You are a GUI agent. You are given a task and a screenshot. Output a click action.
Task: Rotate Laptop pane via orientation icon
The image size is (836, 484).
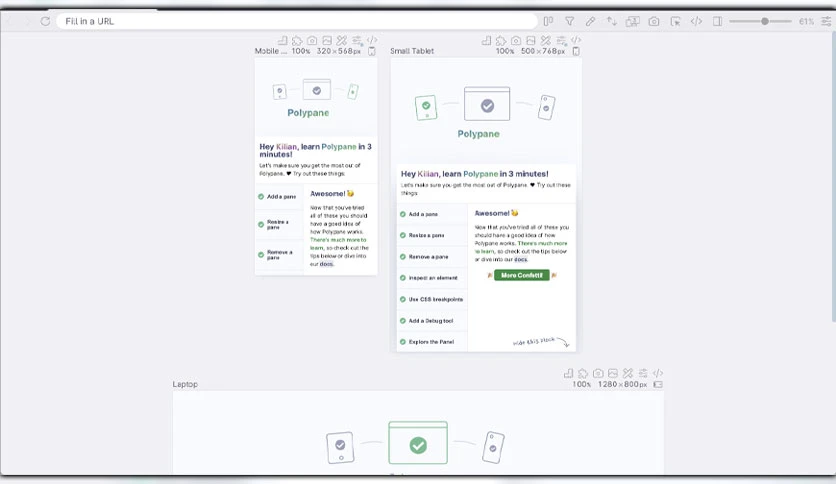tap(658, 384)
